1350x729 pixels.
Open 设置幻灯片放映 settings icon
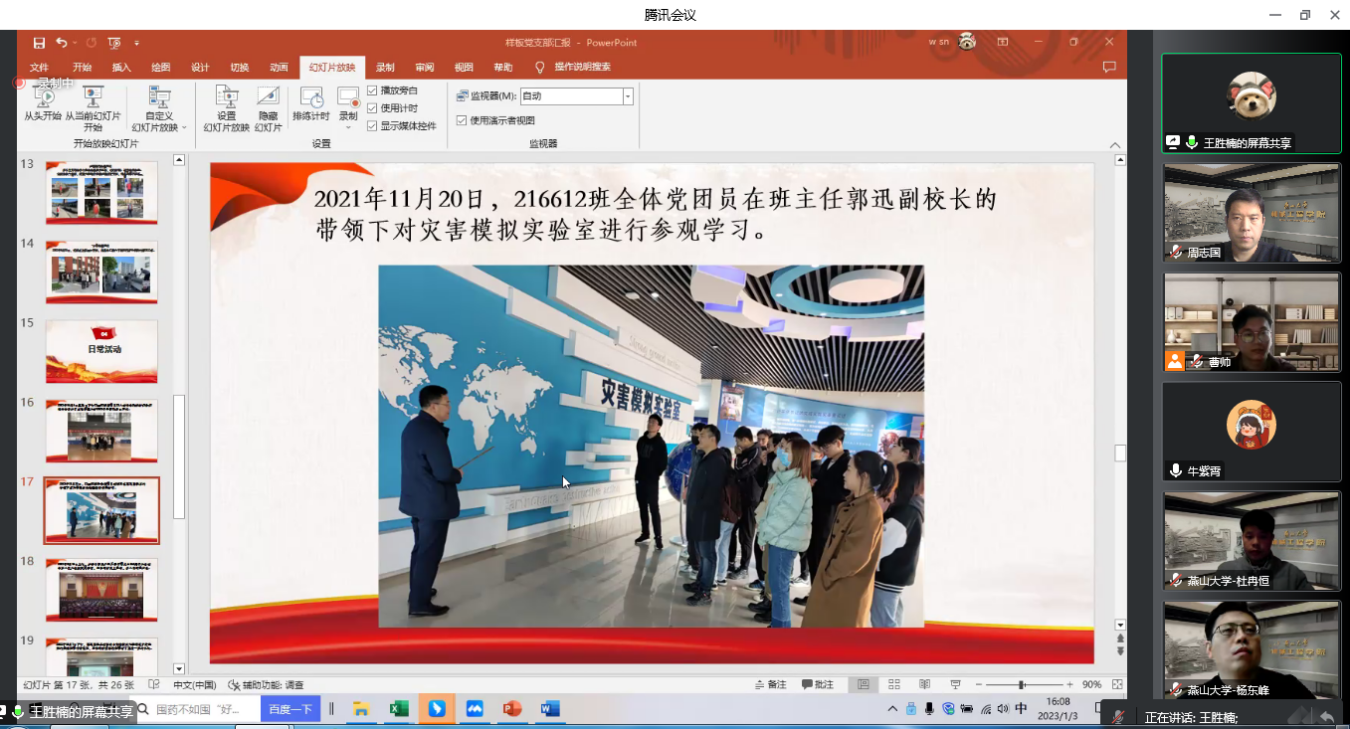coord(227,98)
